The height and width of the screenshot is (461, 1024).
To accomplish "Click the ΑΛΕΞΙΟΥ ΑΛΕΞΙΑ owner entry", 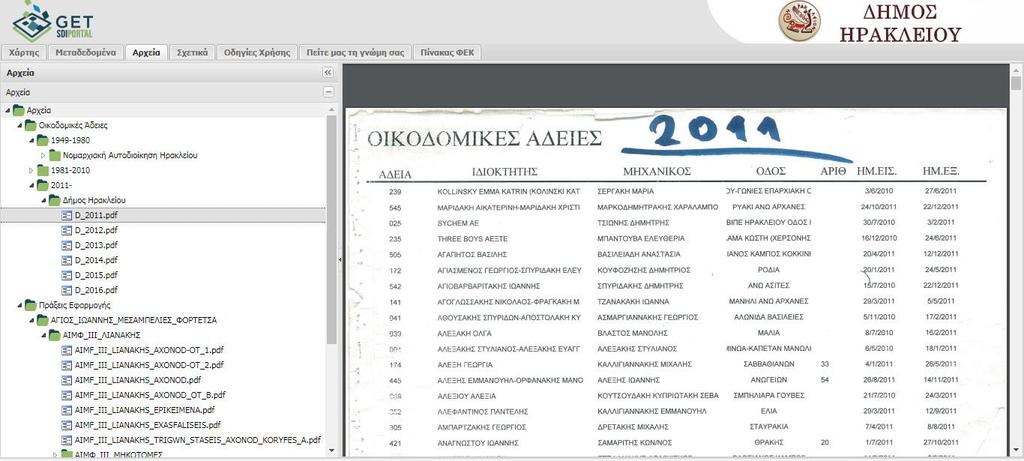I will click(466, 396).
